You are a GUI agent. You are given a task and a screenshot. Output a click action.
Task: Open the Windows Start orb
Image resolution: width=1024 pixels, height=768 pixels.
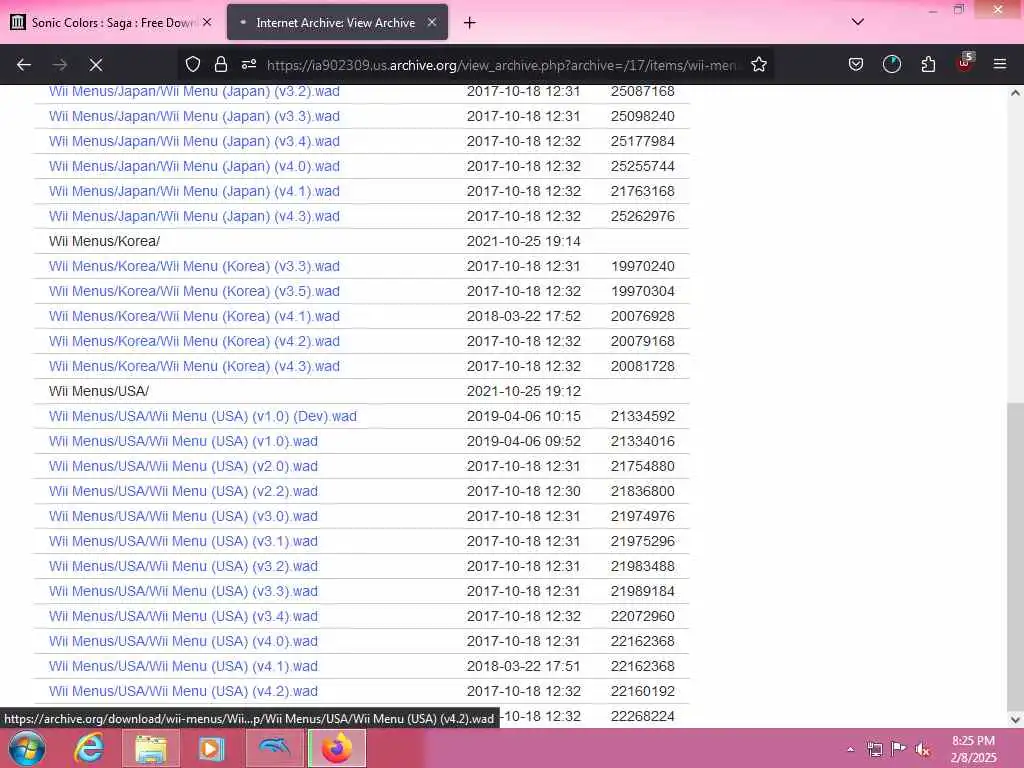click(x=27, y=748)
